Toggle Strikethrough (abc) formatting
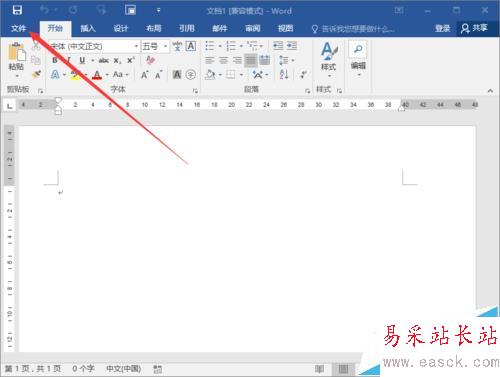500x377 pixels. click(104, 60)
